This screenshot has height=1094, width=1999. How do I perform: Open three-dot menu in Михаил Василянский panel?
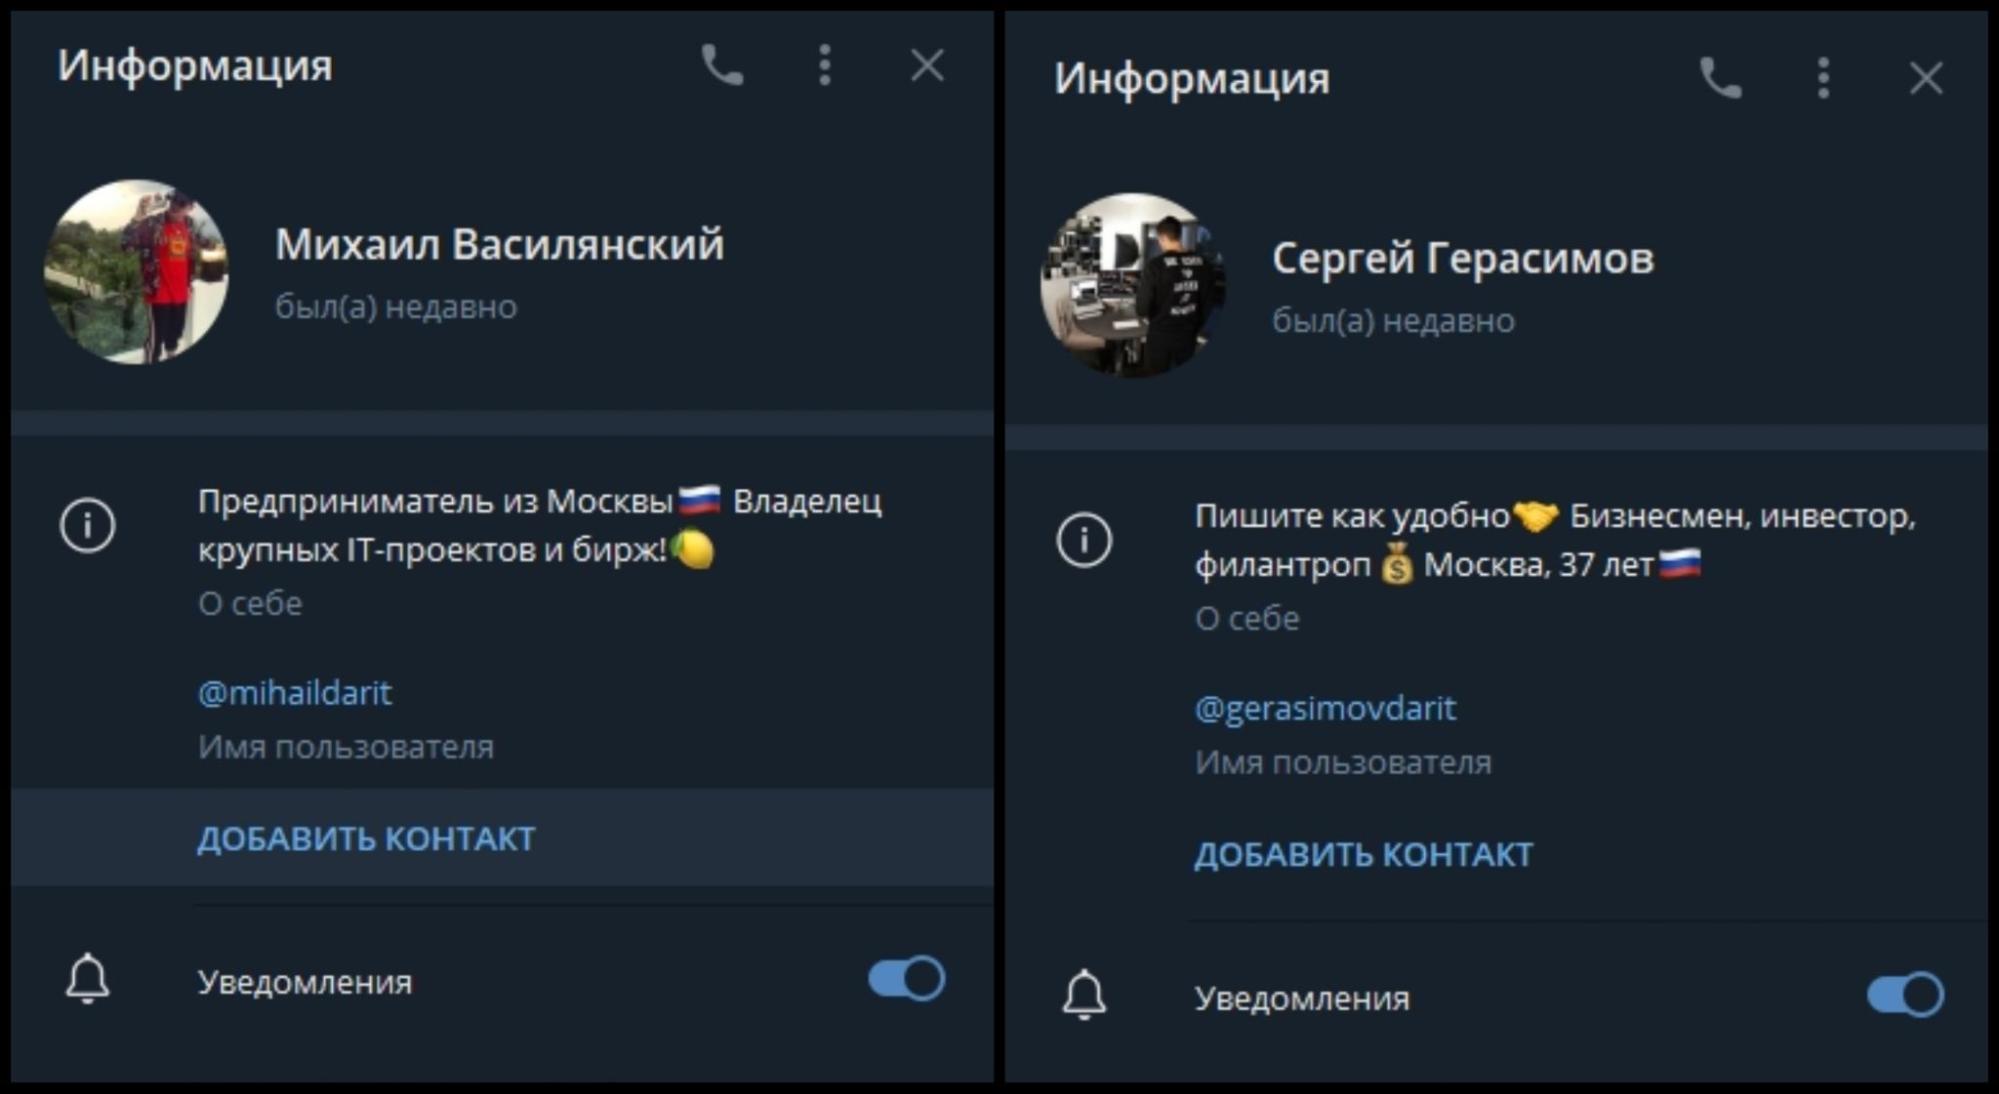click(825, 66)
